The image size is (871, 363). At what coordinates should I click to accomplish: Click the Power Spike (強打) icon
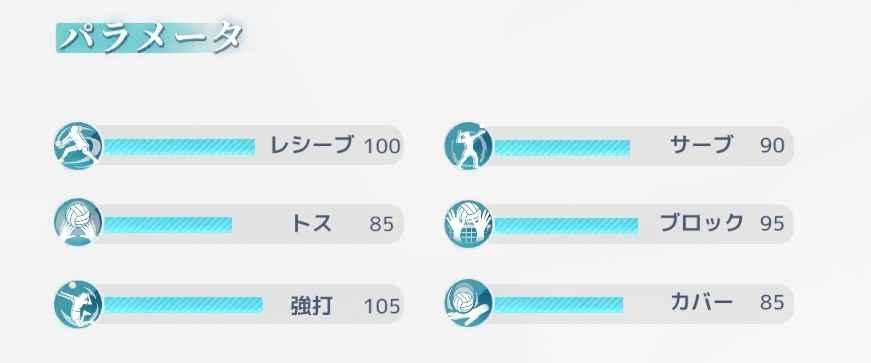pos(78,304)
